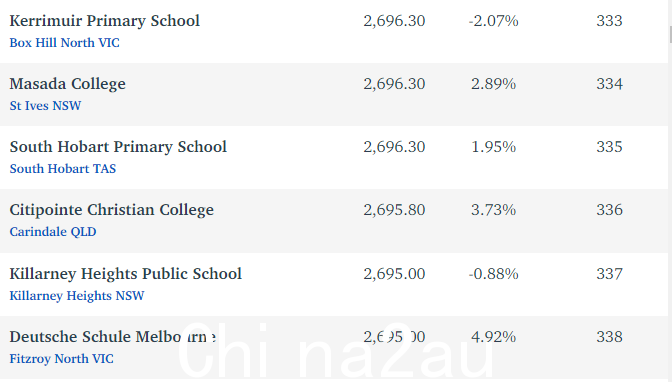Open the Killarney Heights NSW link

[77, 296]
